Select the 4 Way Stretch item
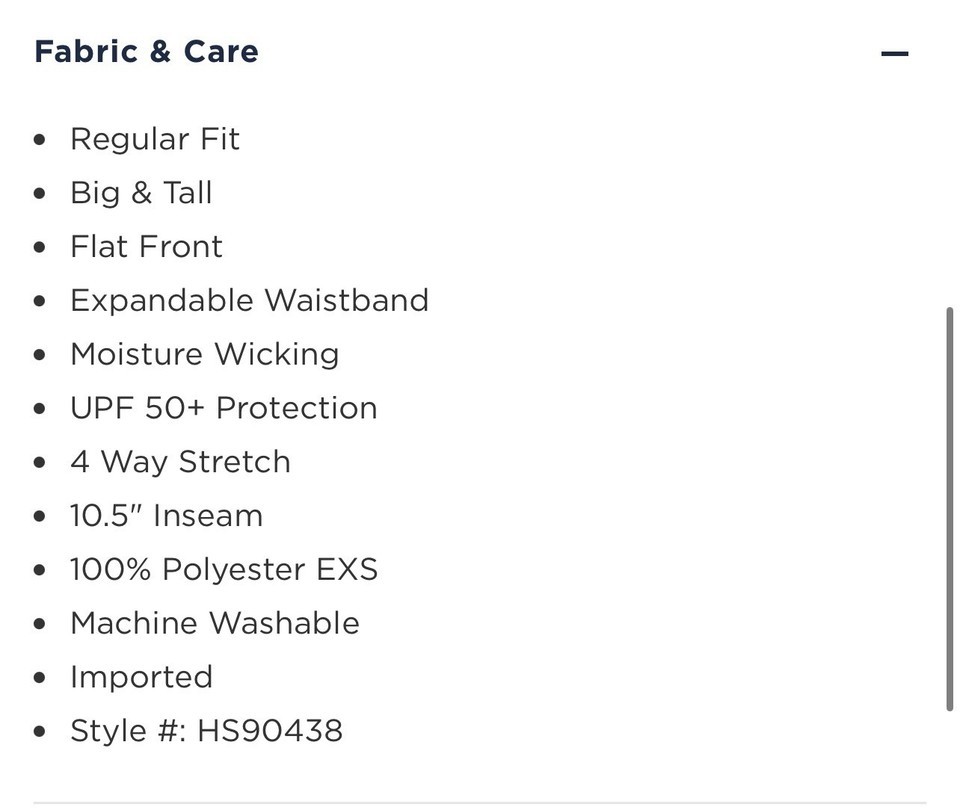This screenshot has height=810, width=960. [180, 462]
